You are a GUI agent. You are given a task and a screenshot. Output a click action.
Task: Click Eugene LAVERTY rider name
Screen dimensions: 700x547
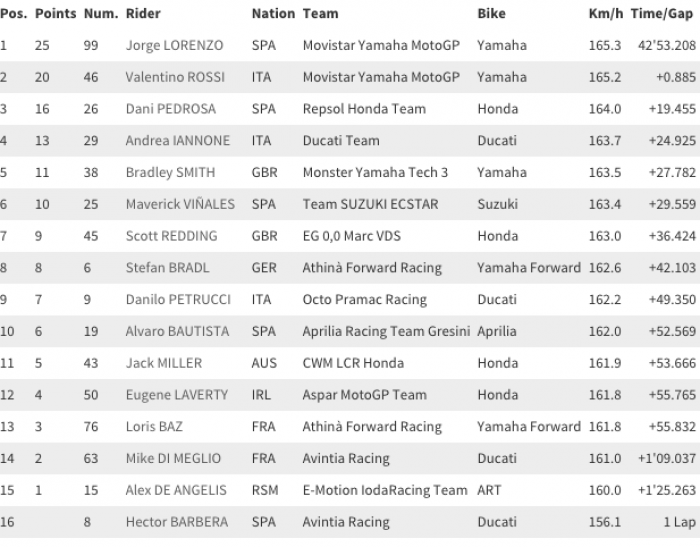tap(177, 395)
